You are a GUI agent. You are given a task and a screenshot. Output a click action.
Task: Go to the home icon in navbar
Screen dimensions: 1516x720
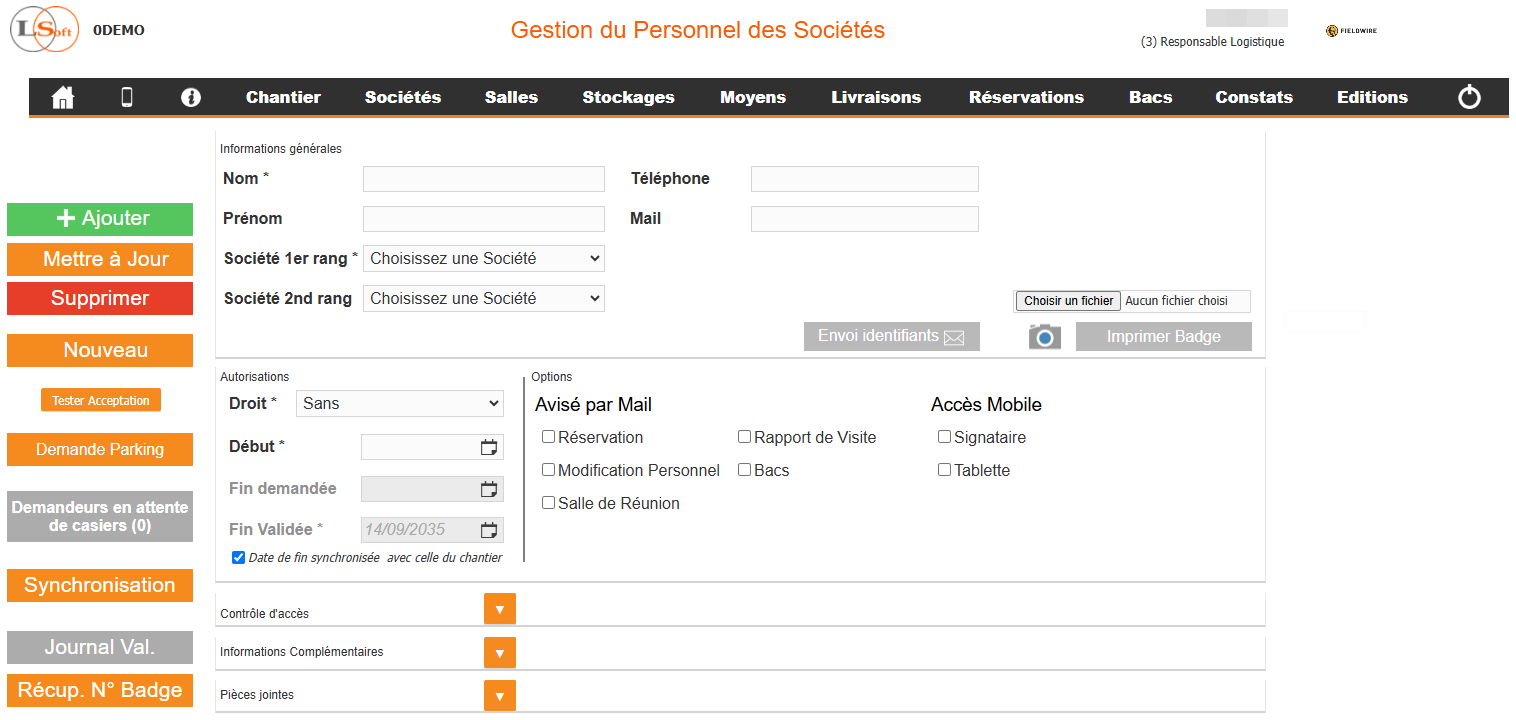[x=63, y=97]
